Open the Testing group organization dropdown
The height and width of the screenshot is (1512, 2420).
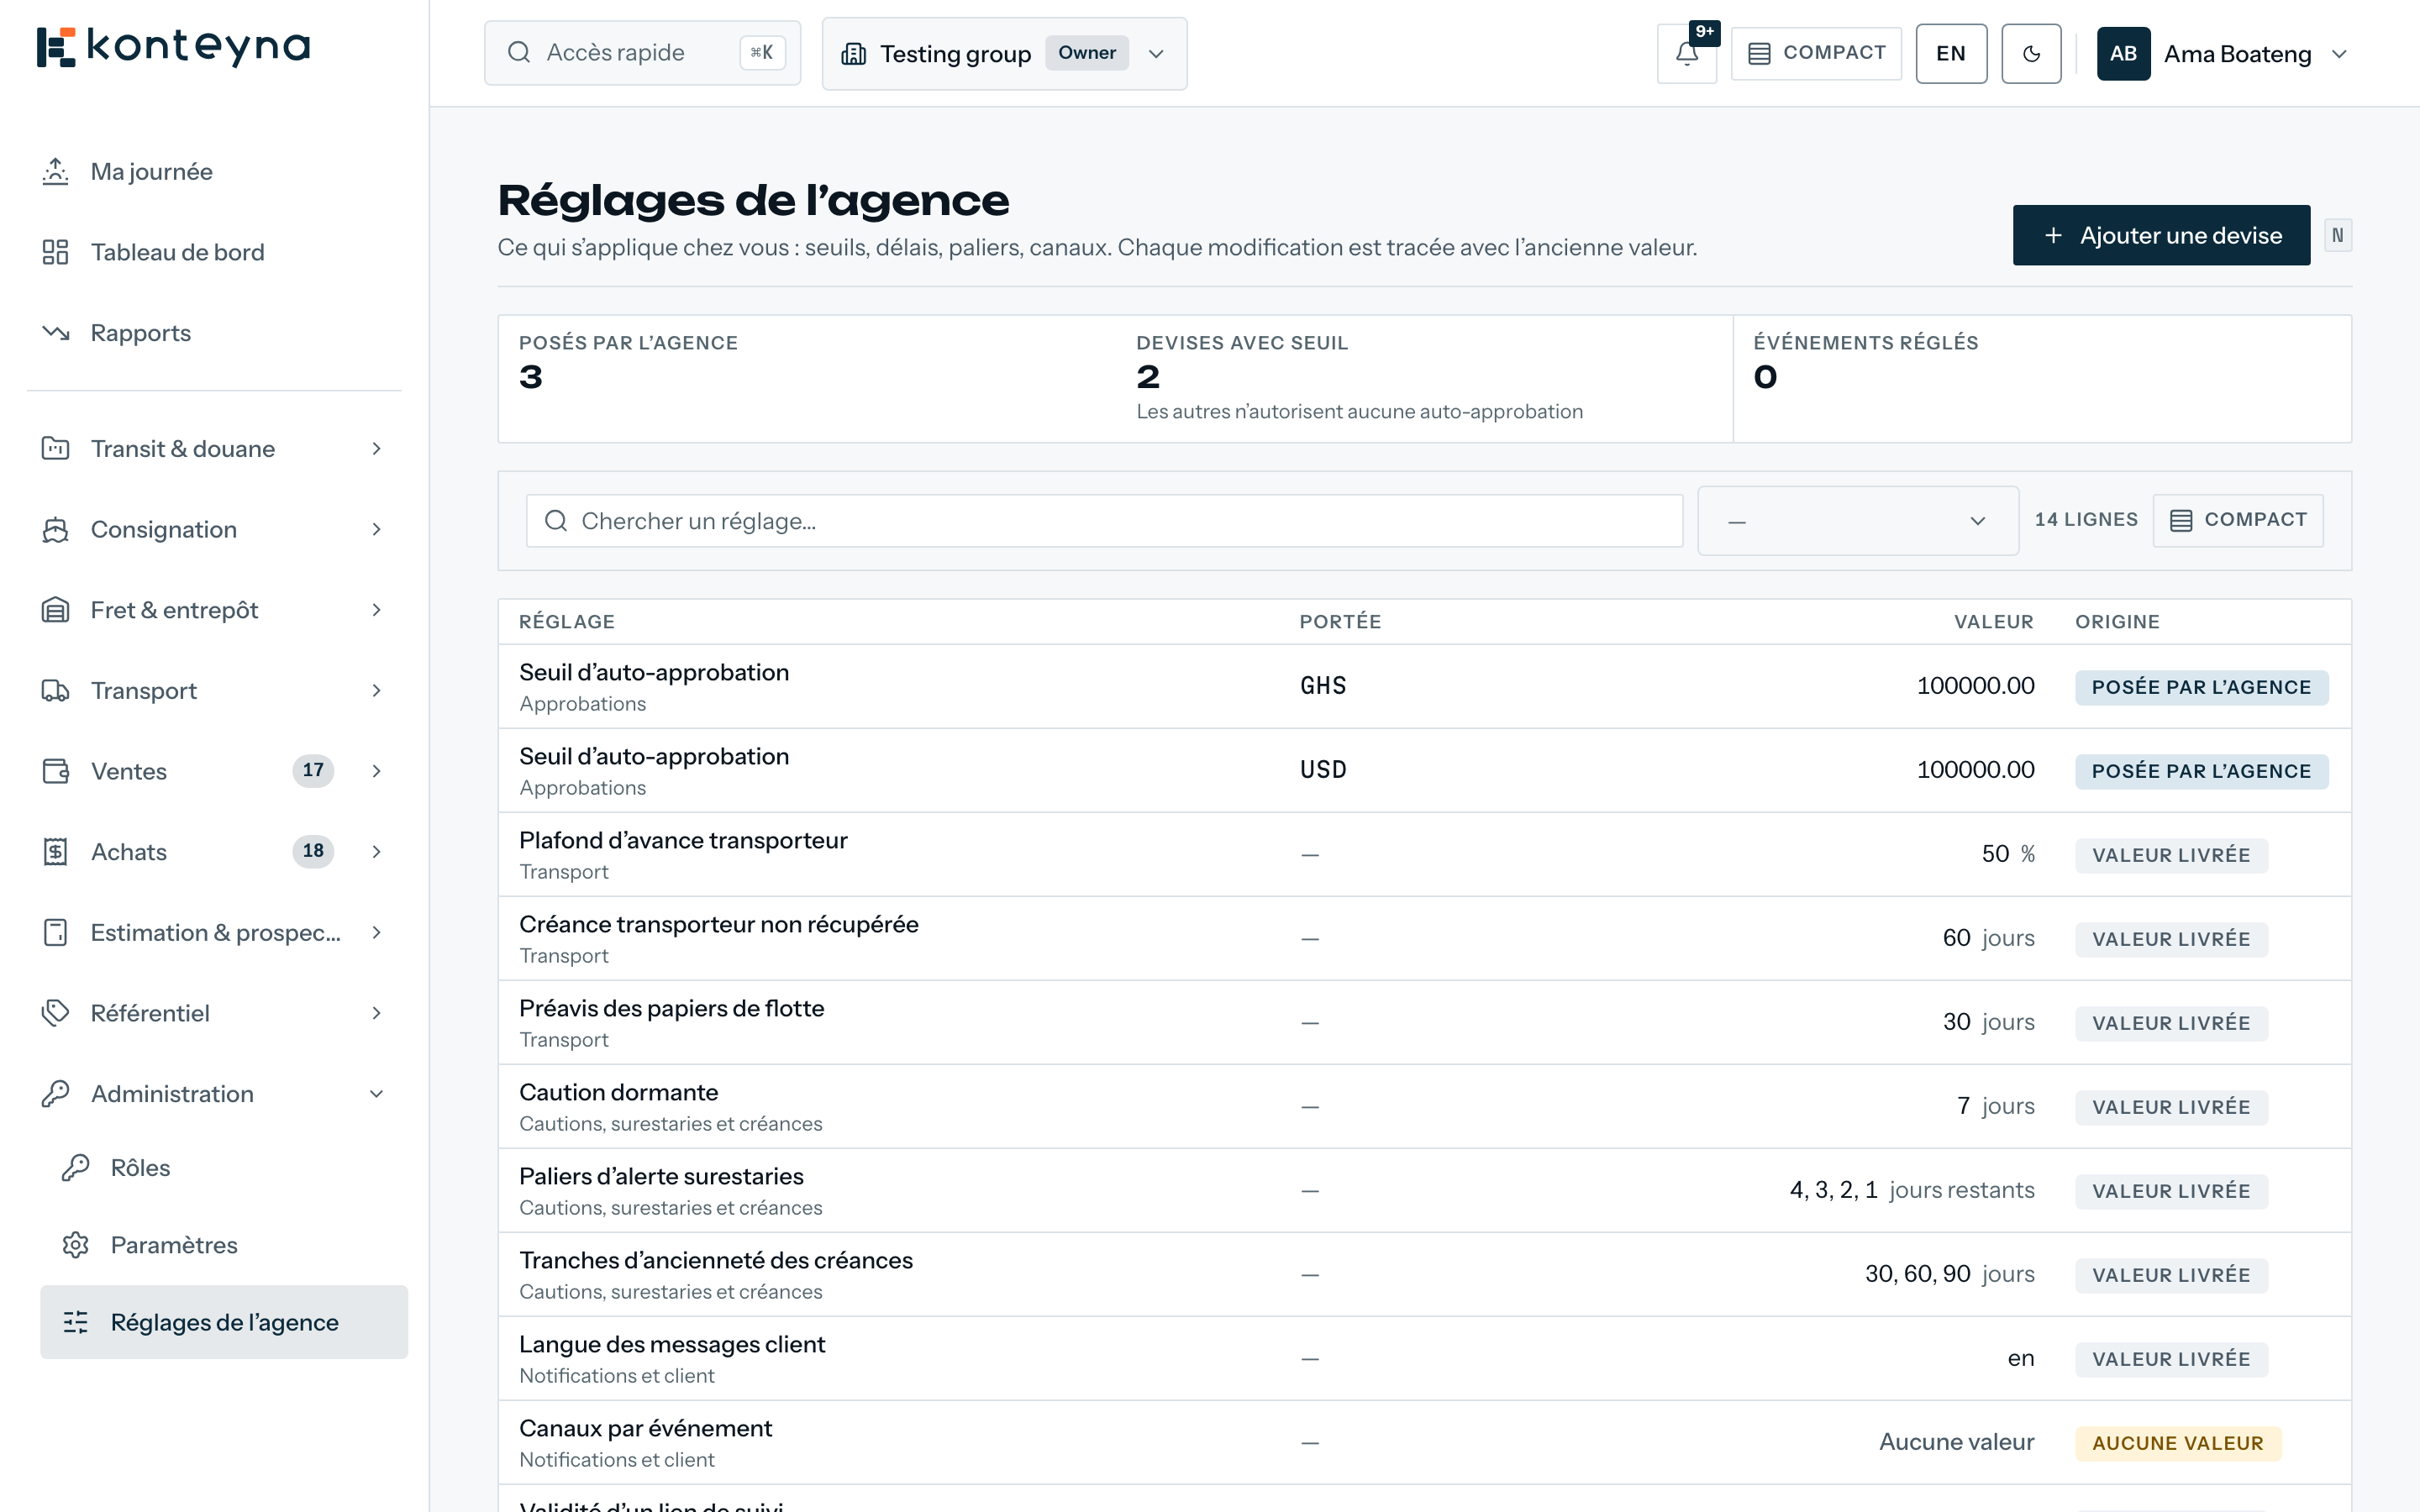(x=1004, y=54)
